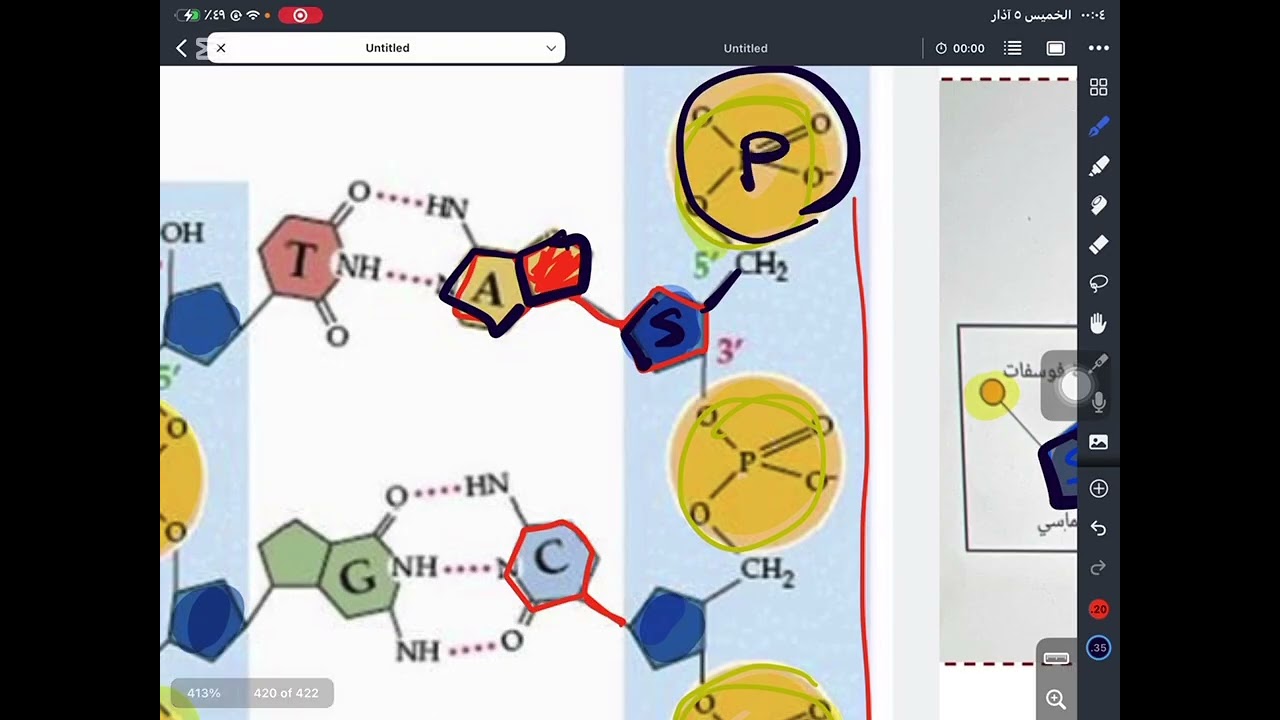This screenshot has width=1280, height=720.
Task: Open the ruler tool
Action: 1056,658
